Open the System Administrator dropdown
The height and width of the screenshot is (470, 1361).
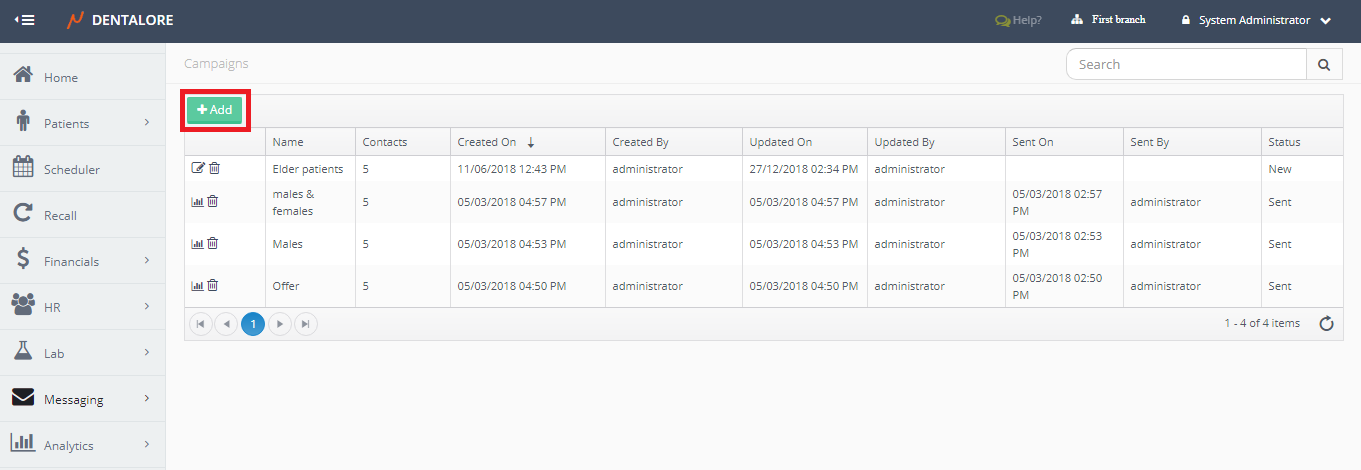click(x=1256, y=20)
